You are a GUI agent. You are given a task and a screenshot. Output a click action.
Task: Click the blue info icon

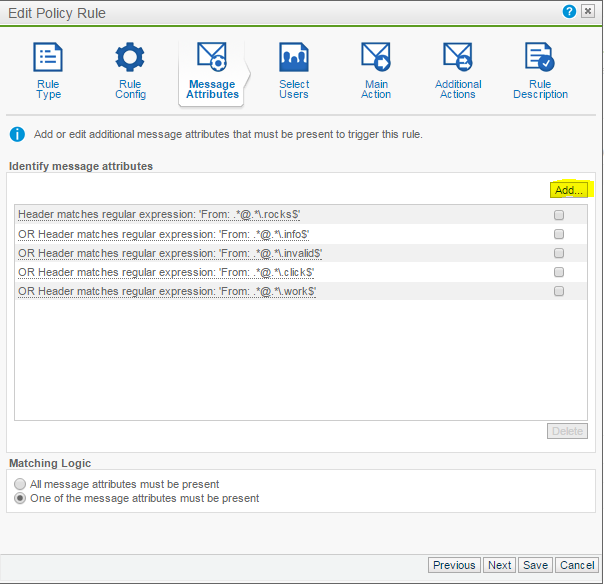(x=17, y=134)
